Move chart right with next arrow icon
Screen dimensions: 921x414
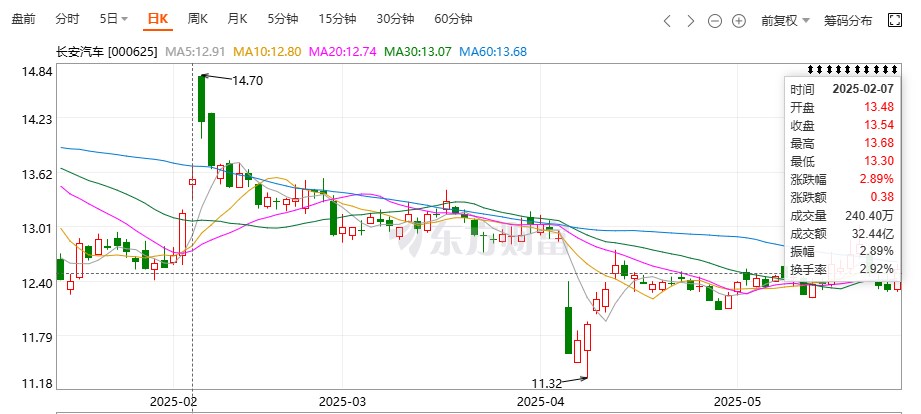[691, 21]
